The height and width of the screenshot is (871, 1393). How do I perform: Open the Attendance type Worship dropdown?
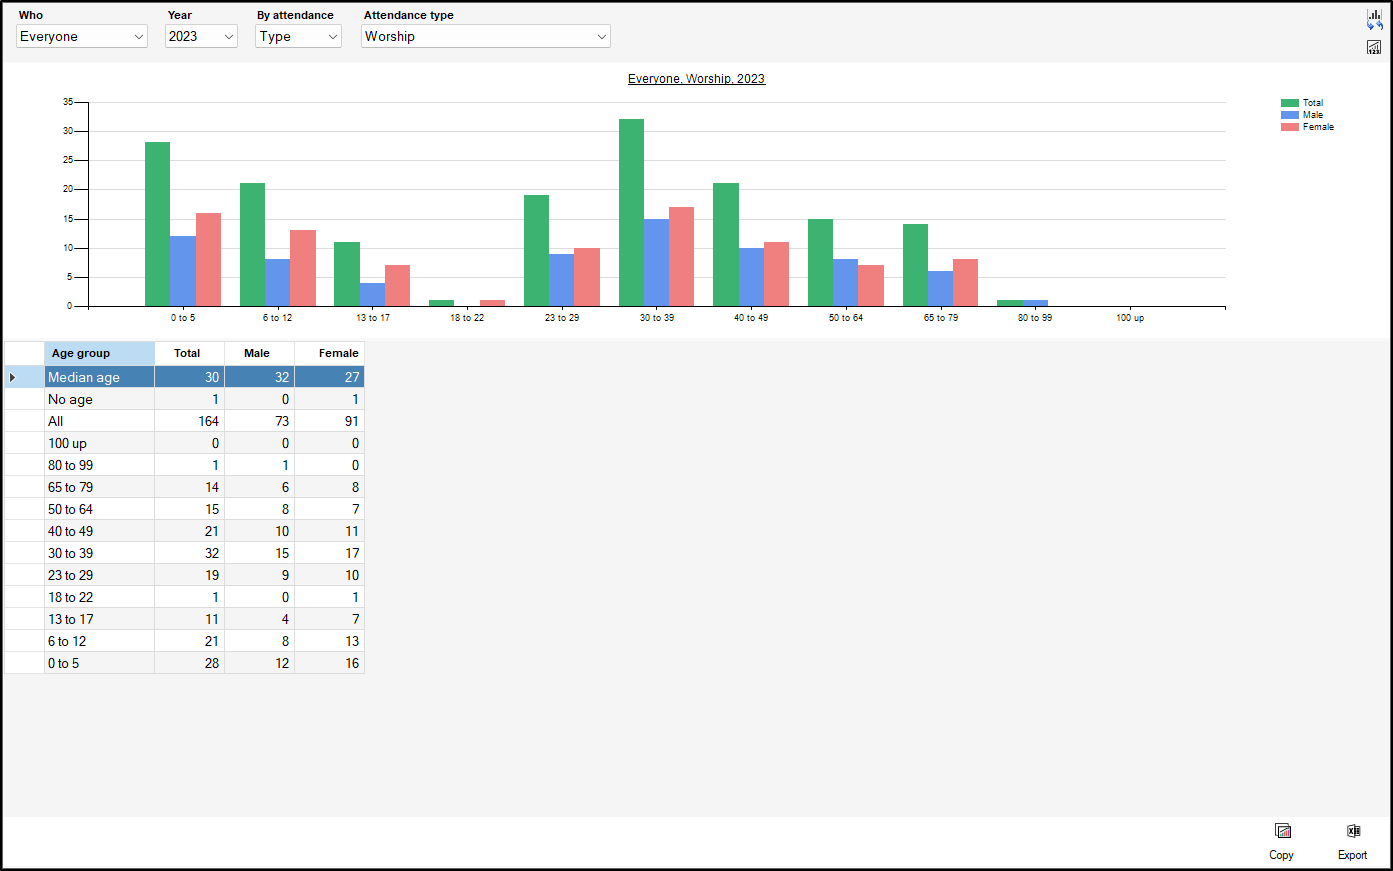[485, 36]
